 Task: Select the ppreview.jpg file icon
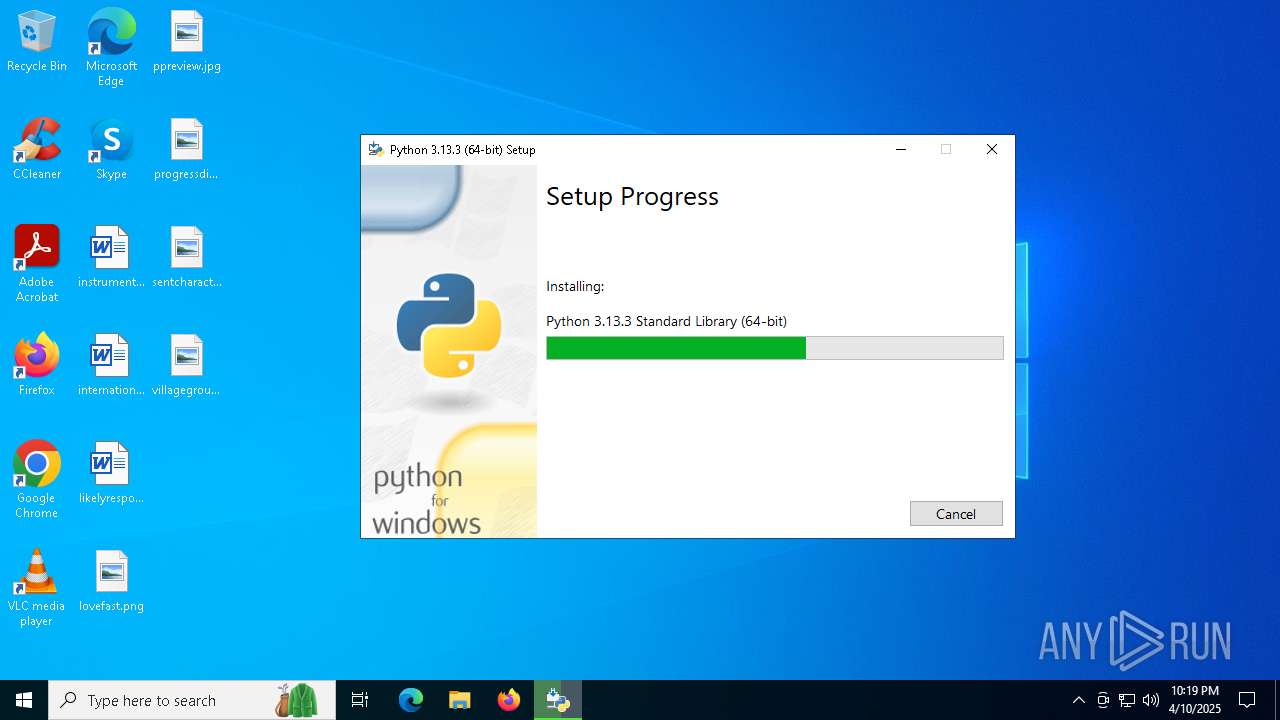(187, 41)
